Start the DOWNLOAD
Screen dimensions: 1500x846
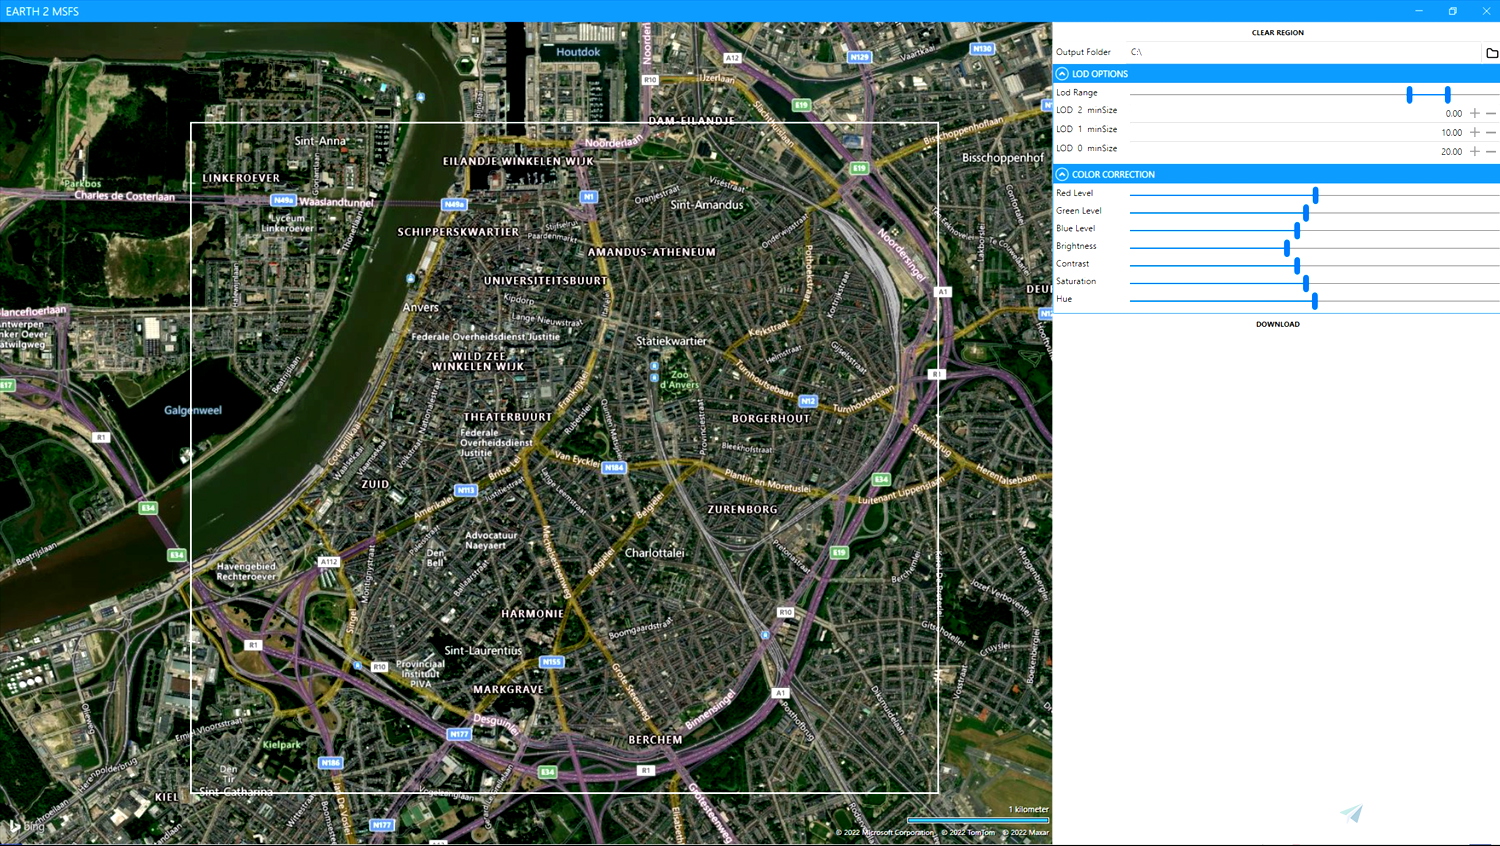pyautogui.click(x=1277, y=324)
